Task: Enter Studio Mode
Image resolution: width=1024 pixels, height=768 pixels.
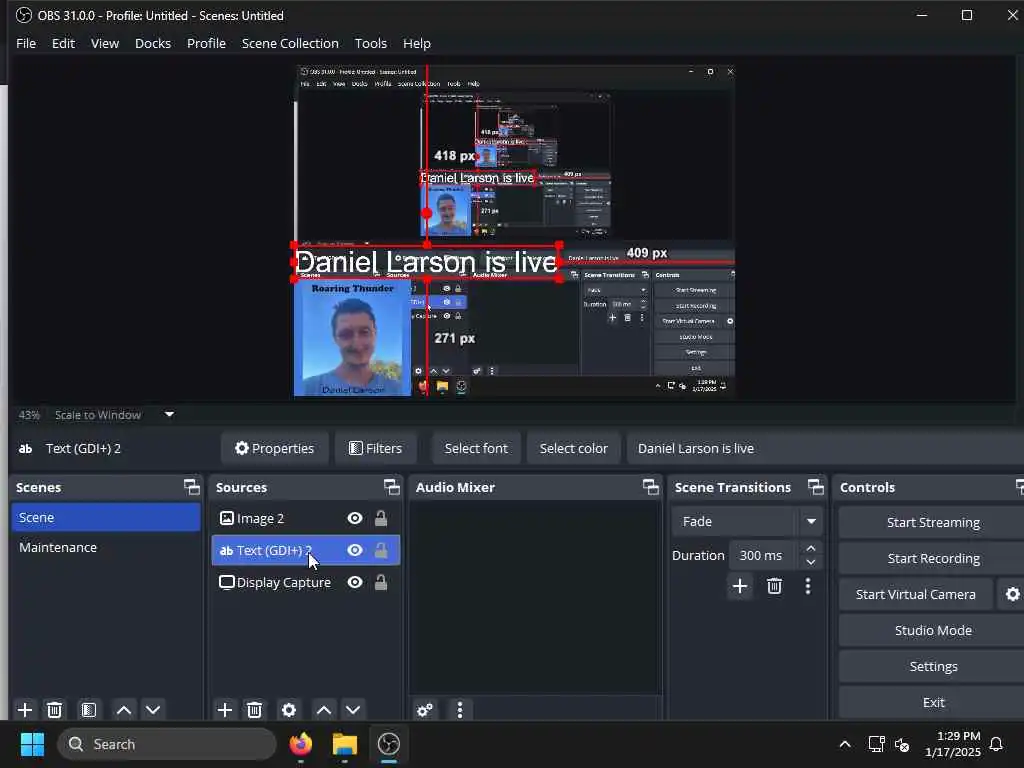Action: pyautogui.click(x=933, y=630)
